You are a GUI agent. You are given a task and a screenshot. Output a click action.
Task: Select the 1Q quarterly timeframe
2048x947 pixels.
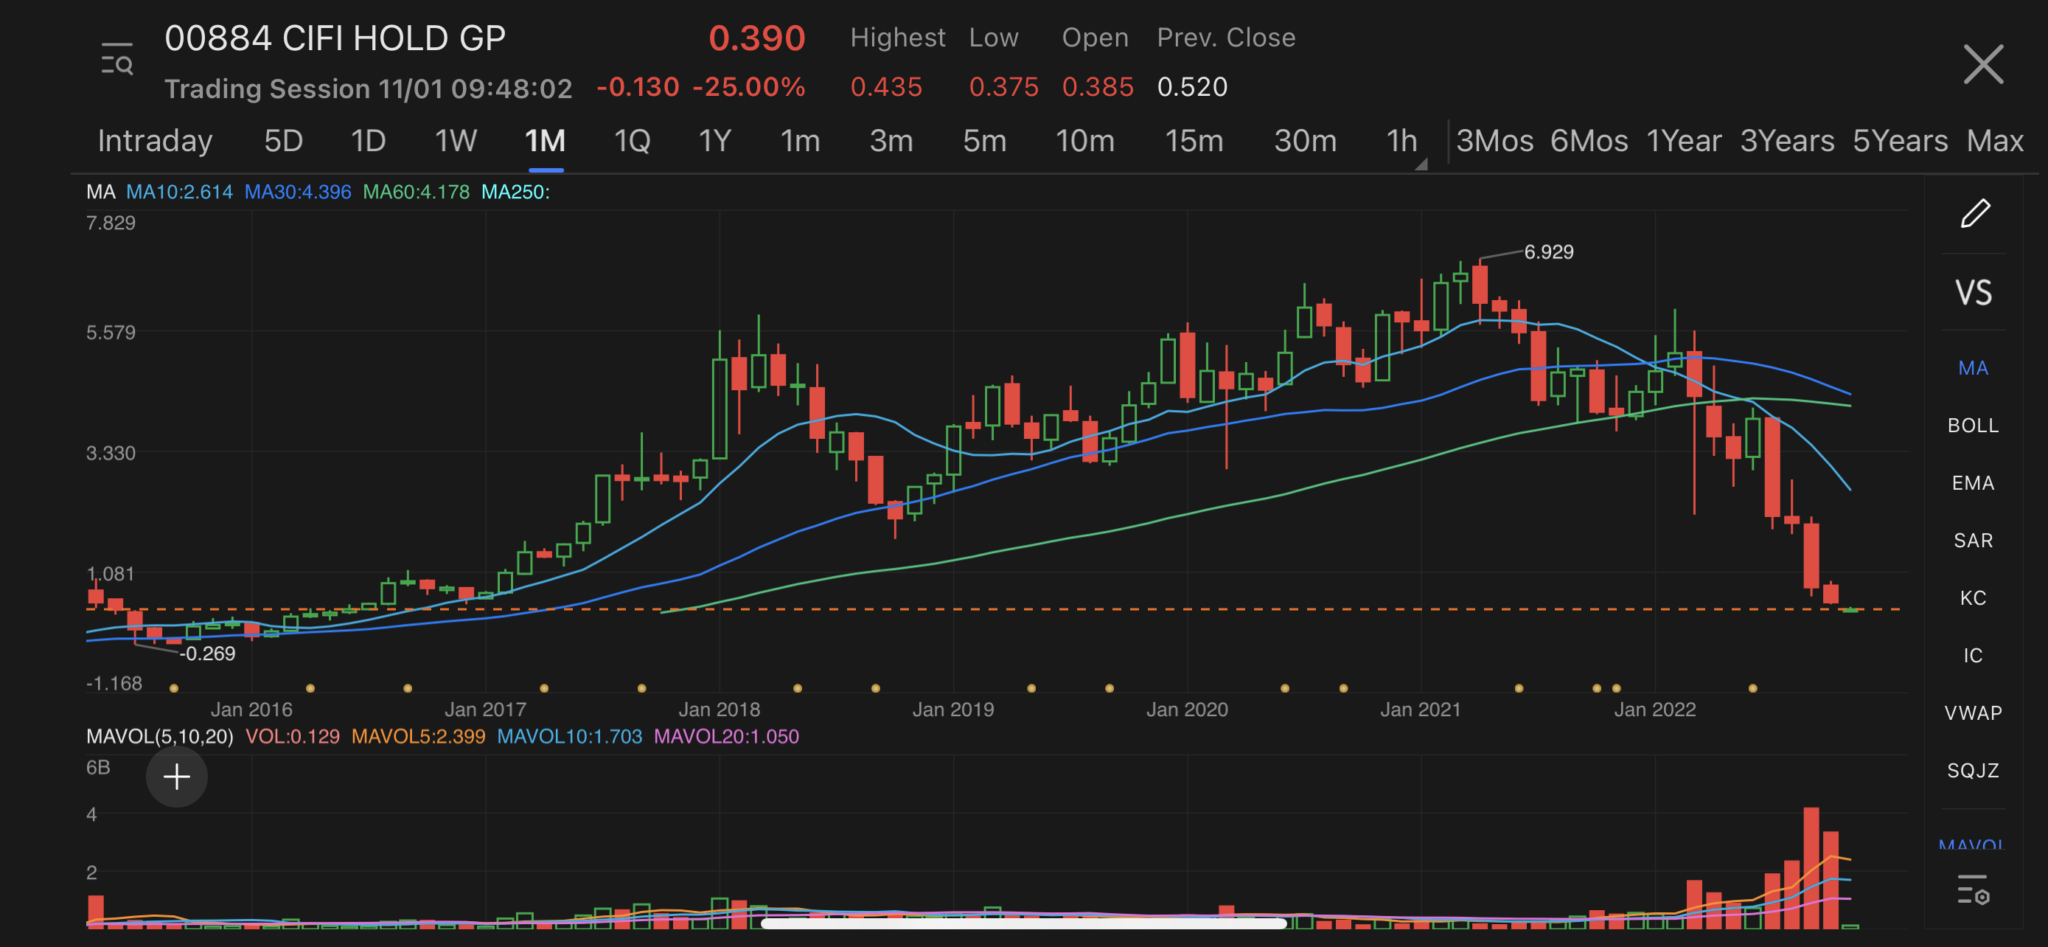(x=632, y=141)
